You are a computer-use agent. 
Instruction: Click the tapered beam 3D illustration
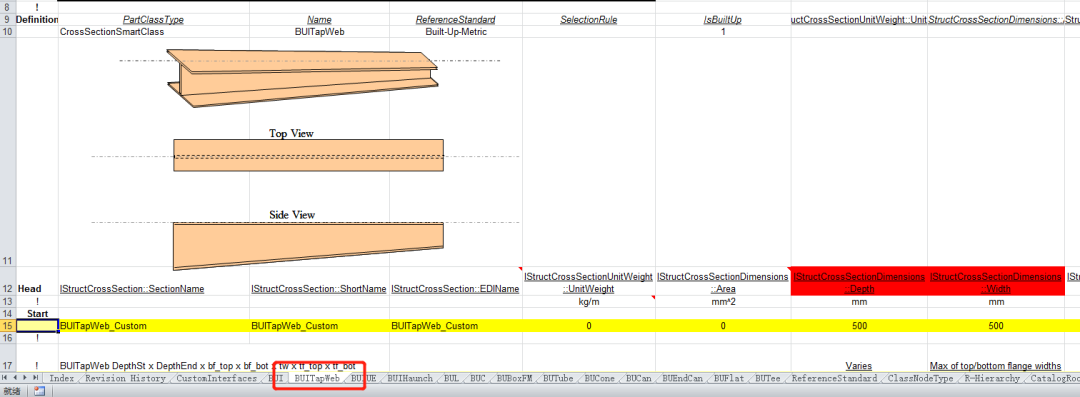coord(302,77)
